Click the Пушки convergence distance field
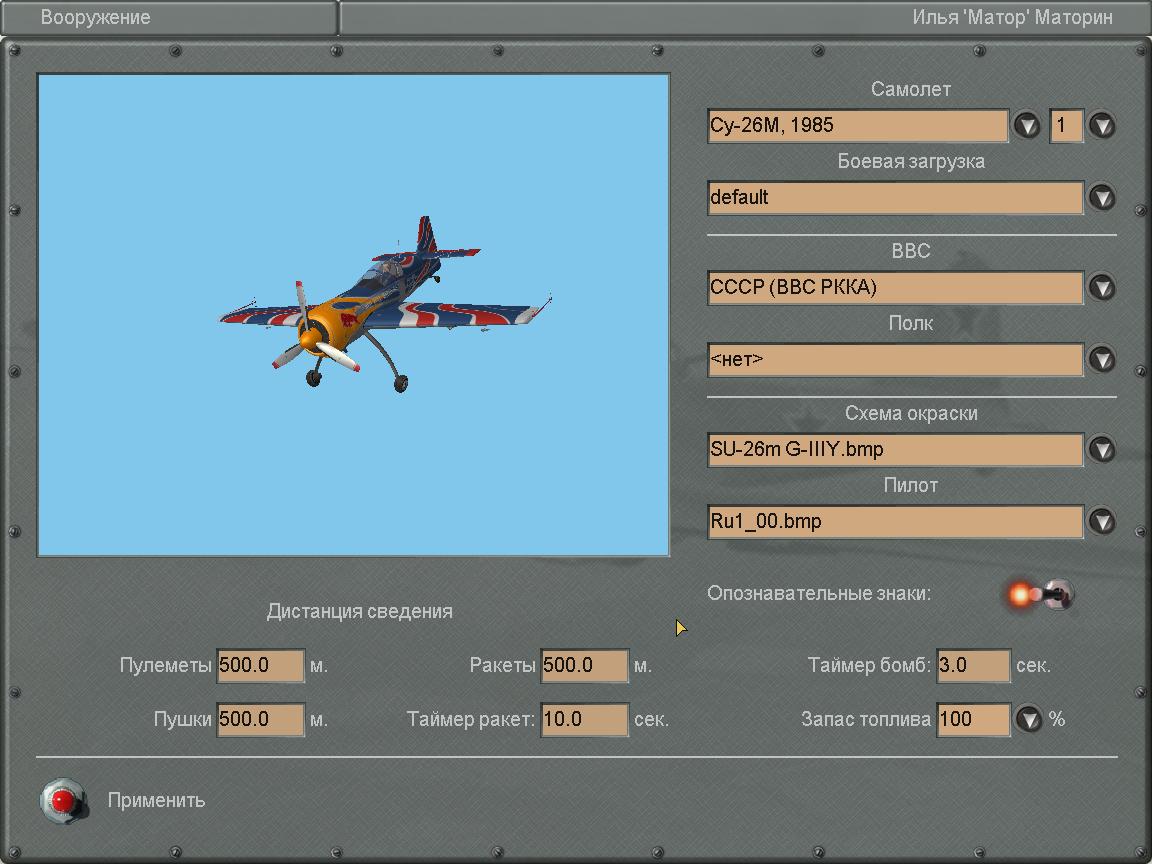Image resolution: width=1152 pixels, height=864 pixels. tap(260, 719)
